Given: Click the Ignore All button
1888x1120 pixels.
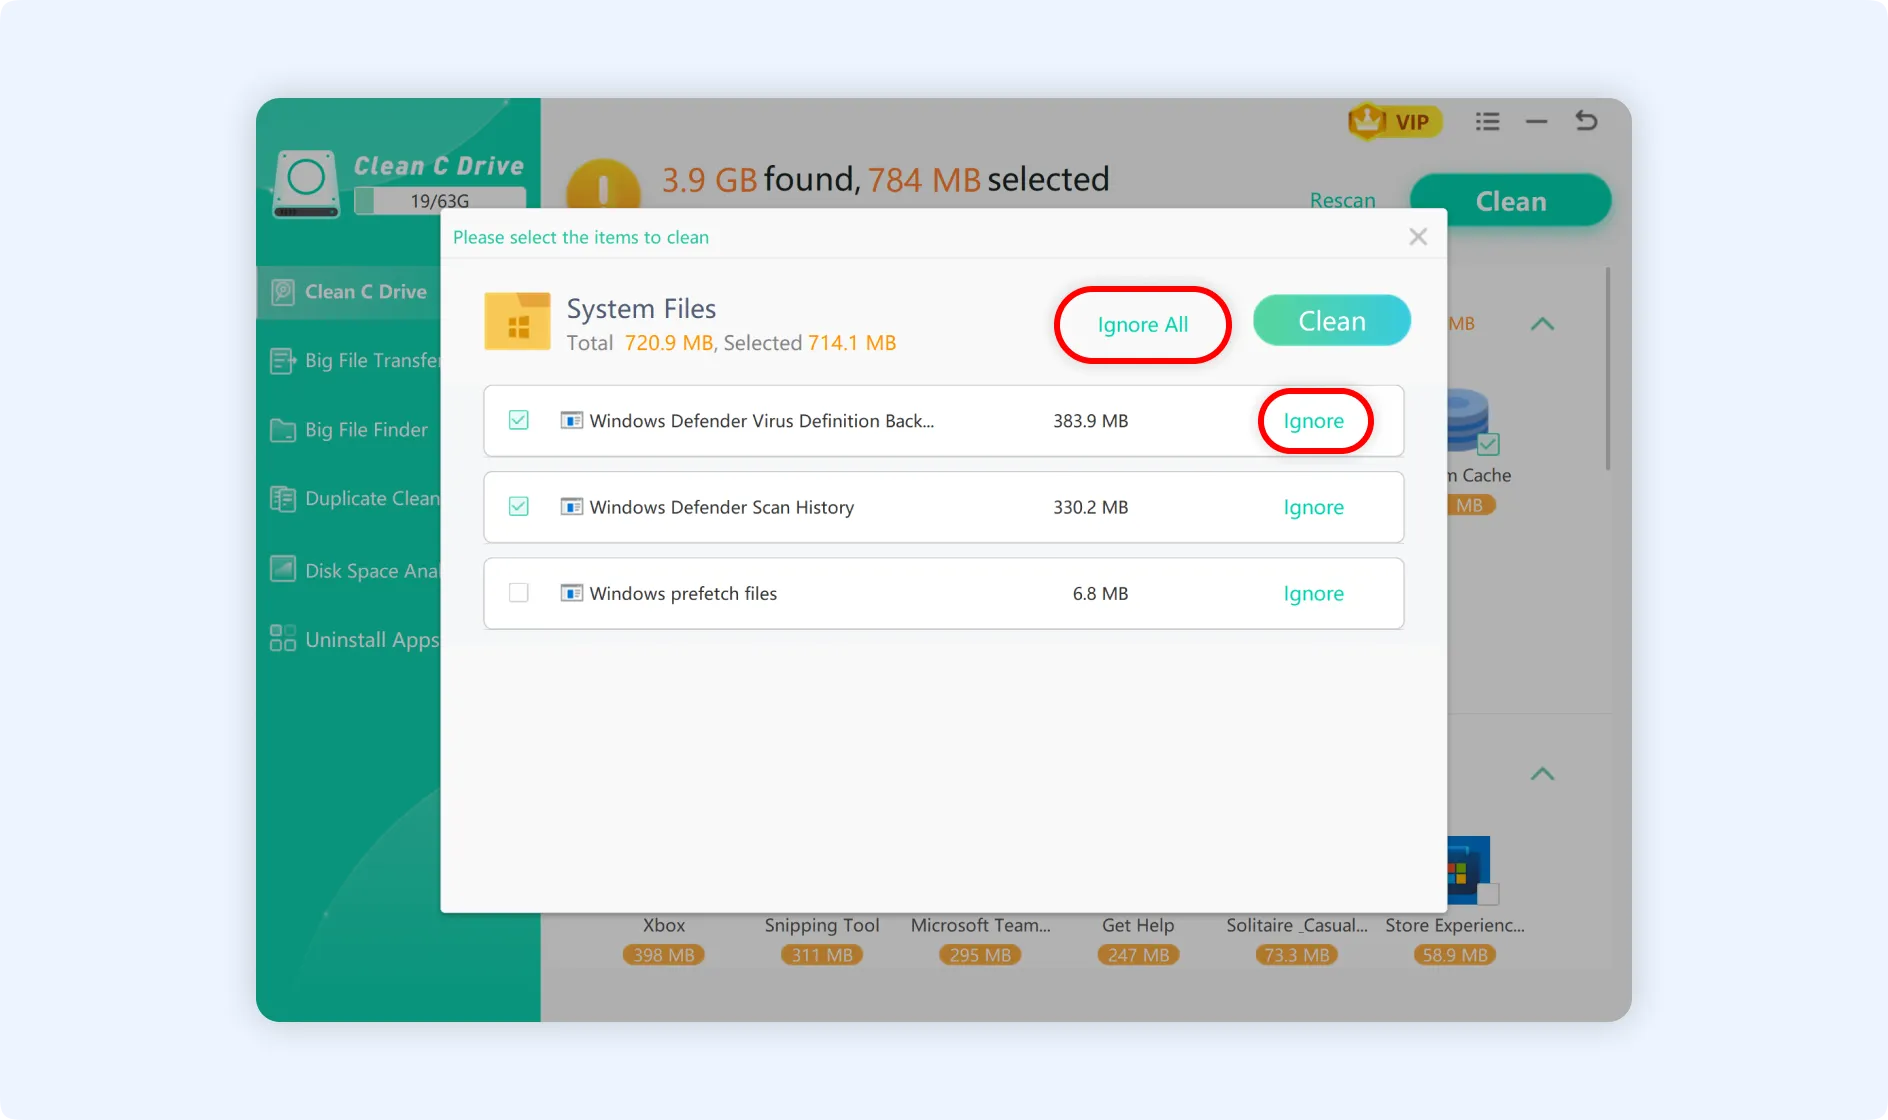Looking at the screenshot, I should (1142, 325).
